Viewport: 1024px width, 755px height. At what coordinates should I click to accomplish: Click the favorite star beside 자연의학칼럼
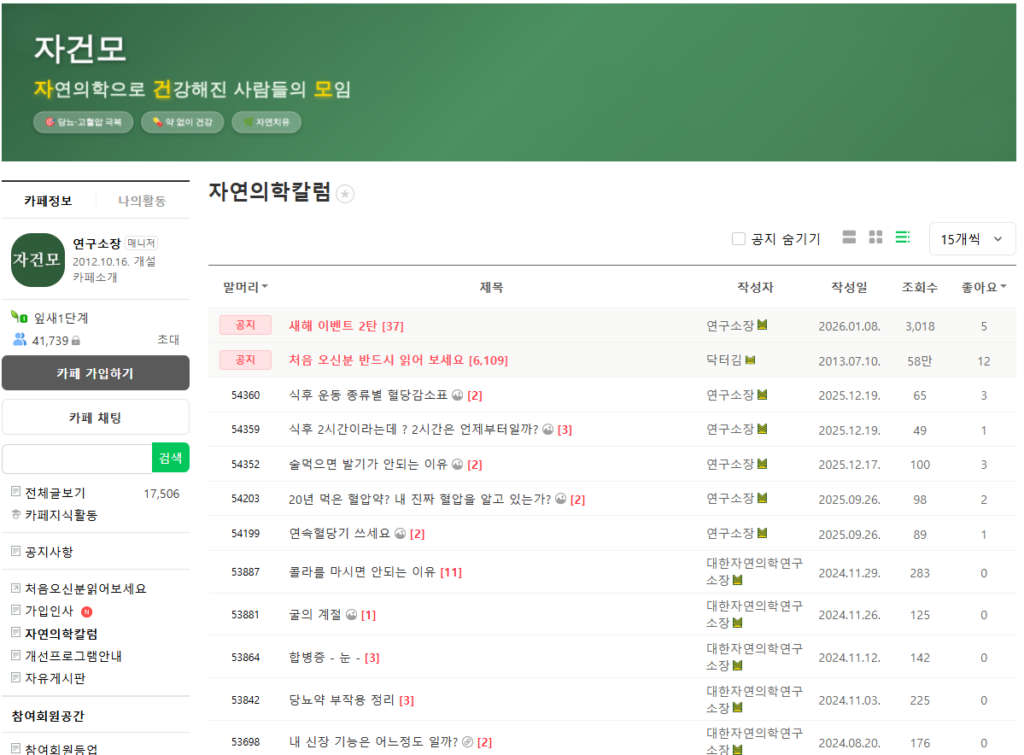click(345, 194)
